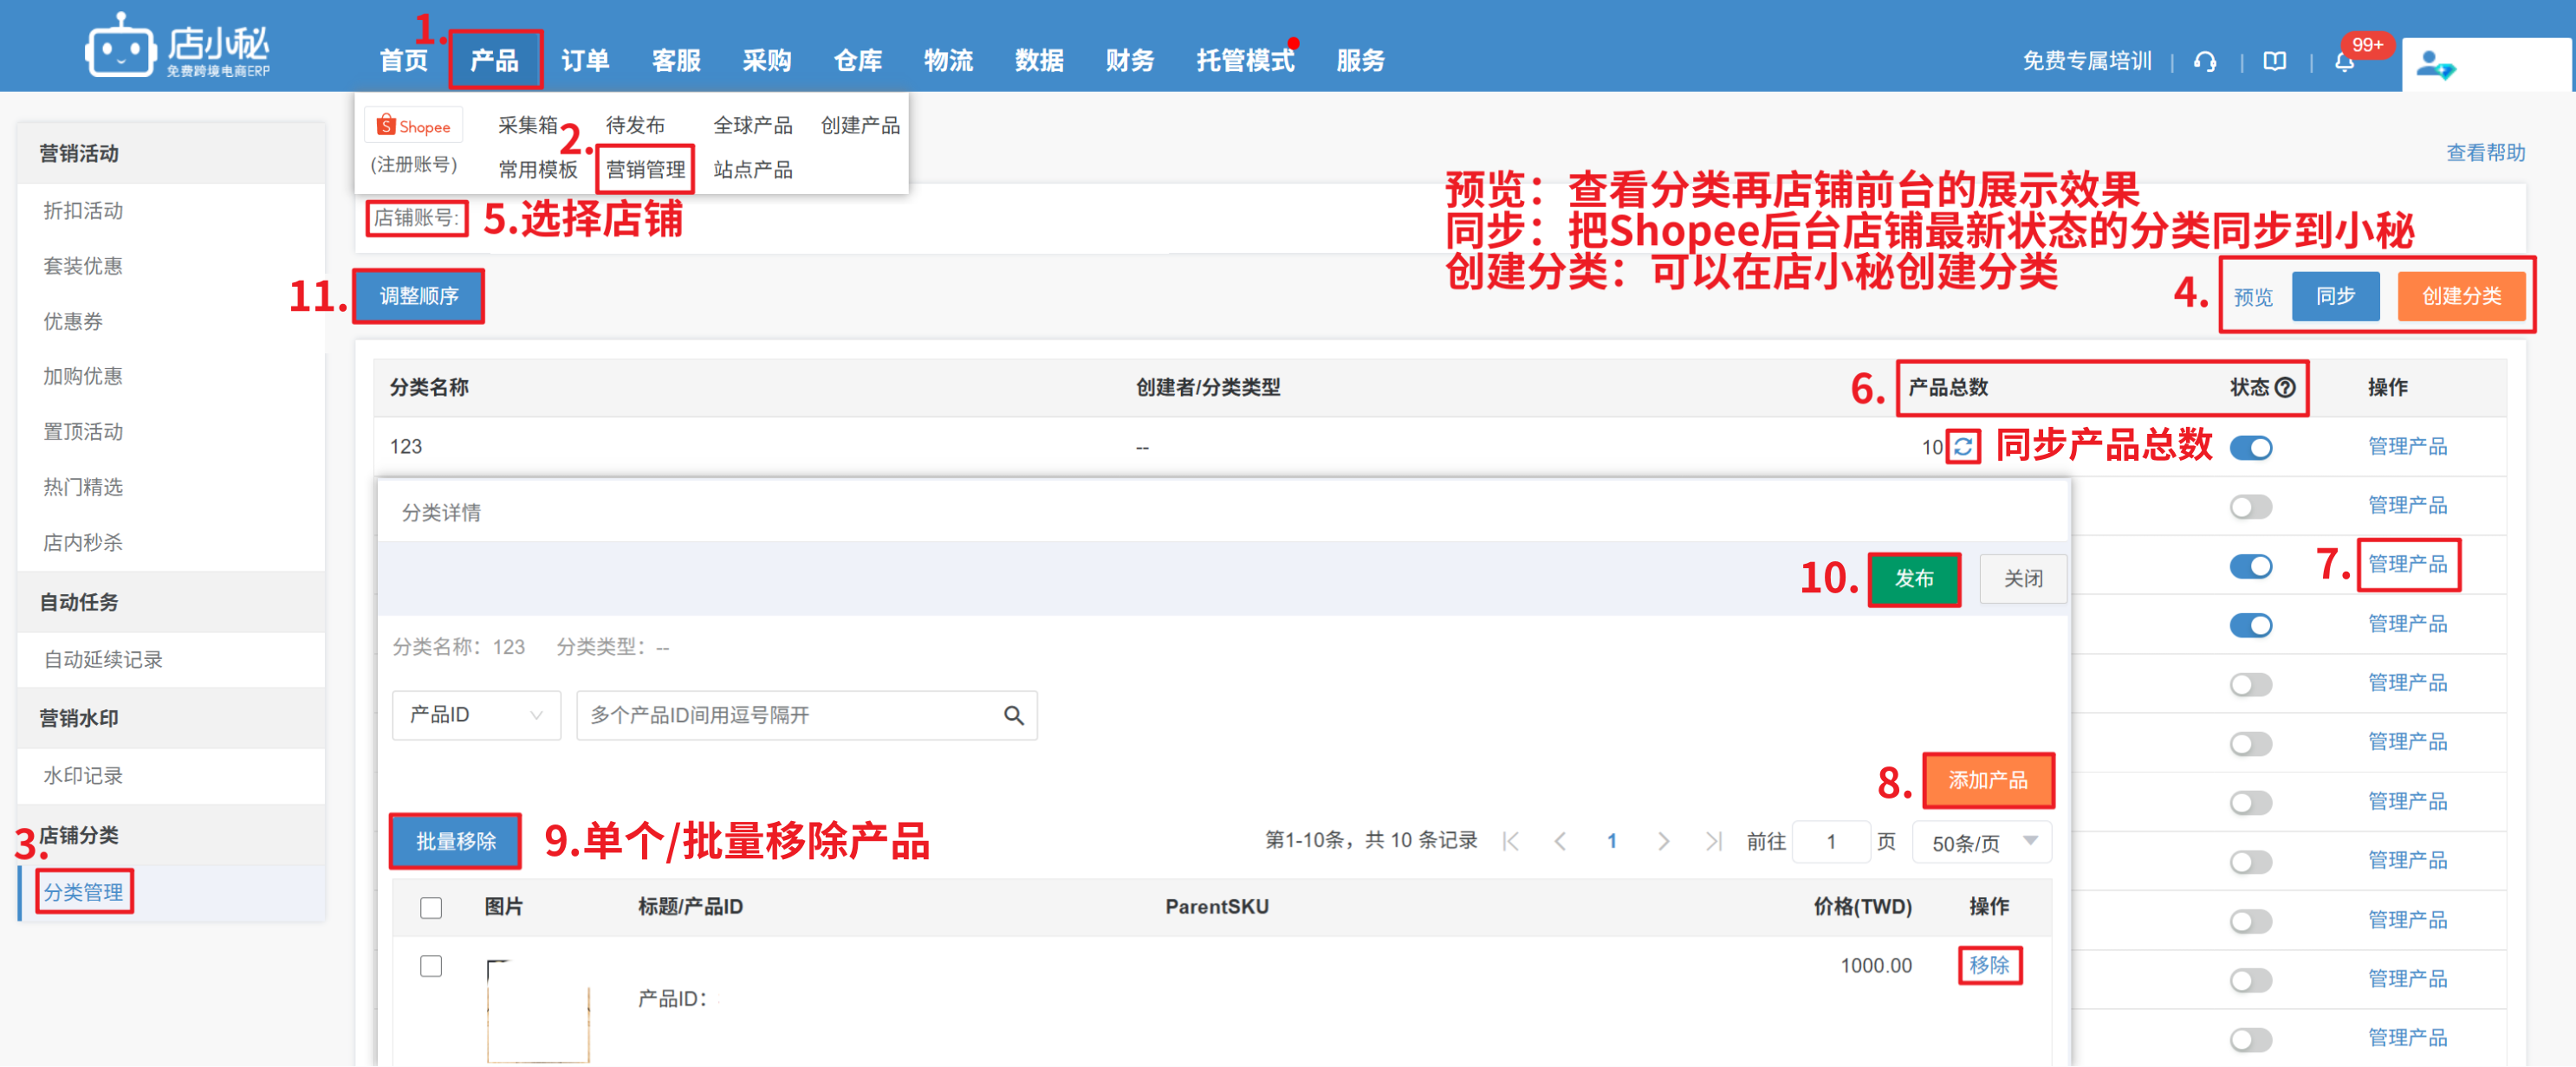Open the help book icon
The width and height of the screenshot is (2576, 1067).
click(x=2275, y=62)
